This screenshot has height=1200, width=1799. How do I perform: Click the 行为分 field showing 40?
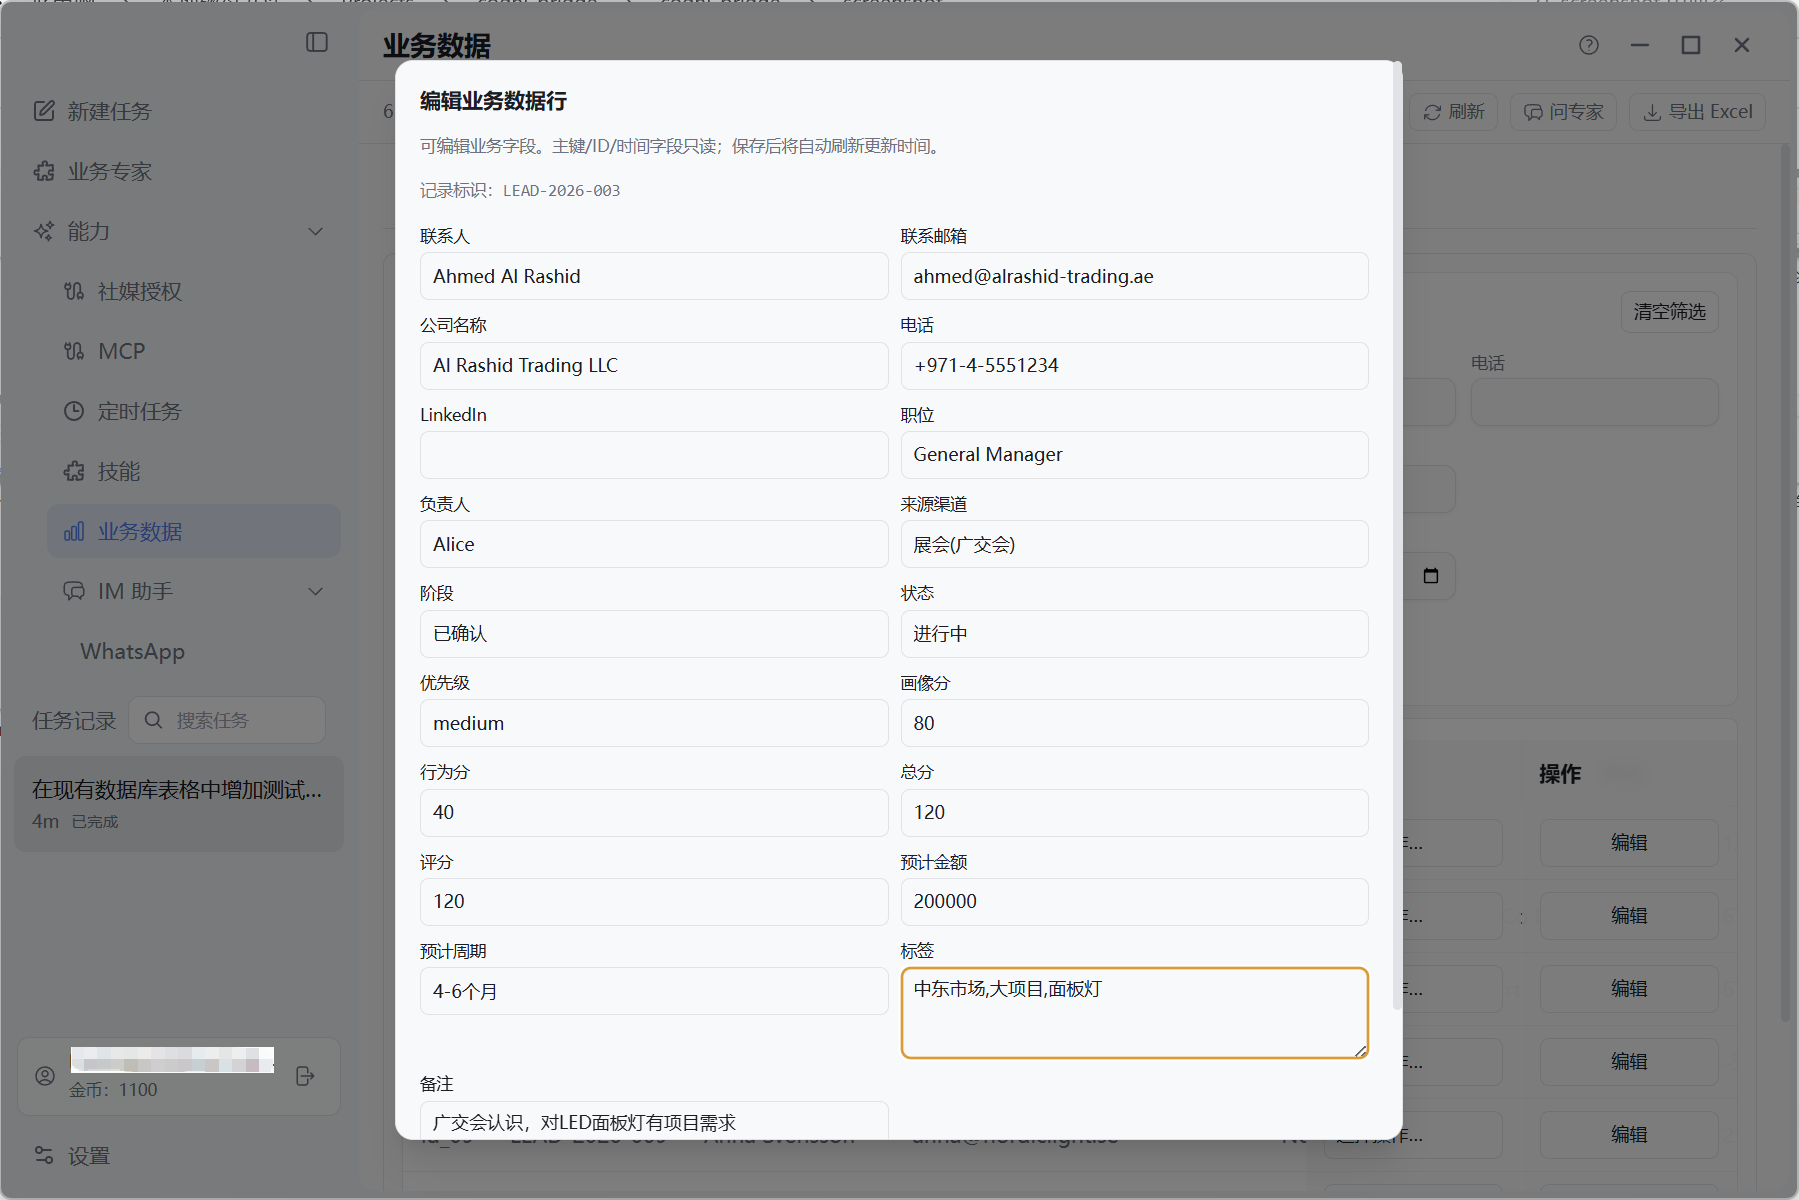coord(654,813)
